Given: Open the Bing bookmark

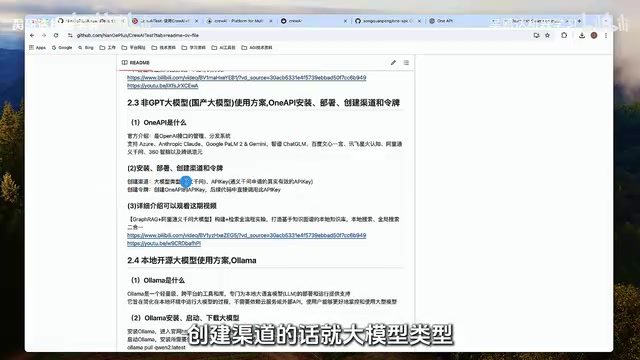Looking at the screenshot, I should (x=86, y=48).
